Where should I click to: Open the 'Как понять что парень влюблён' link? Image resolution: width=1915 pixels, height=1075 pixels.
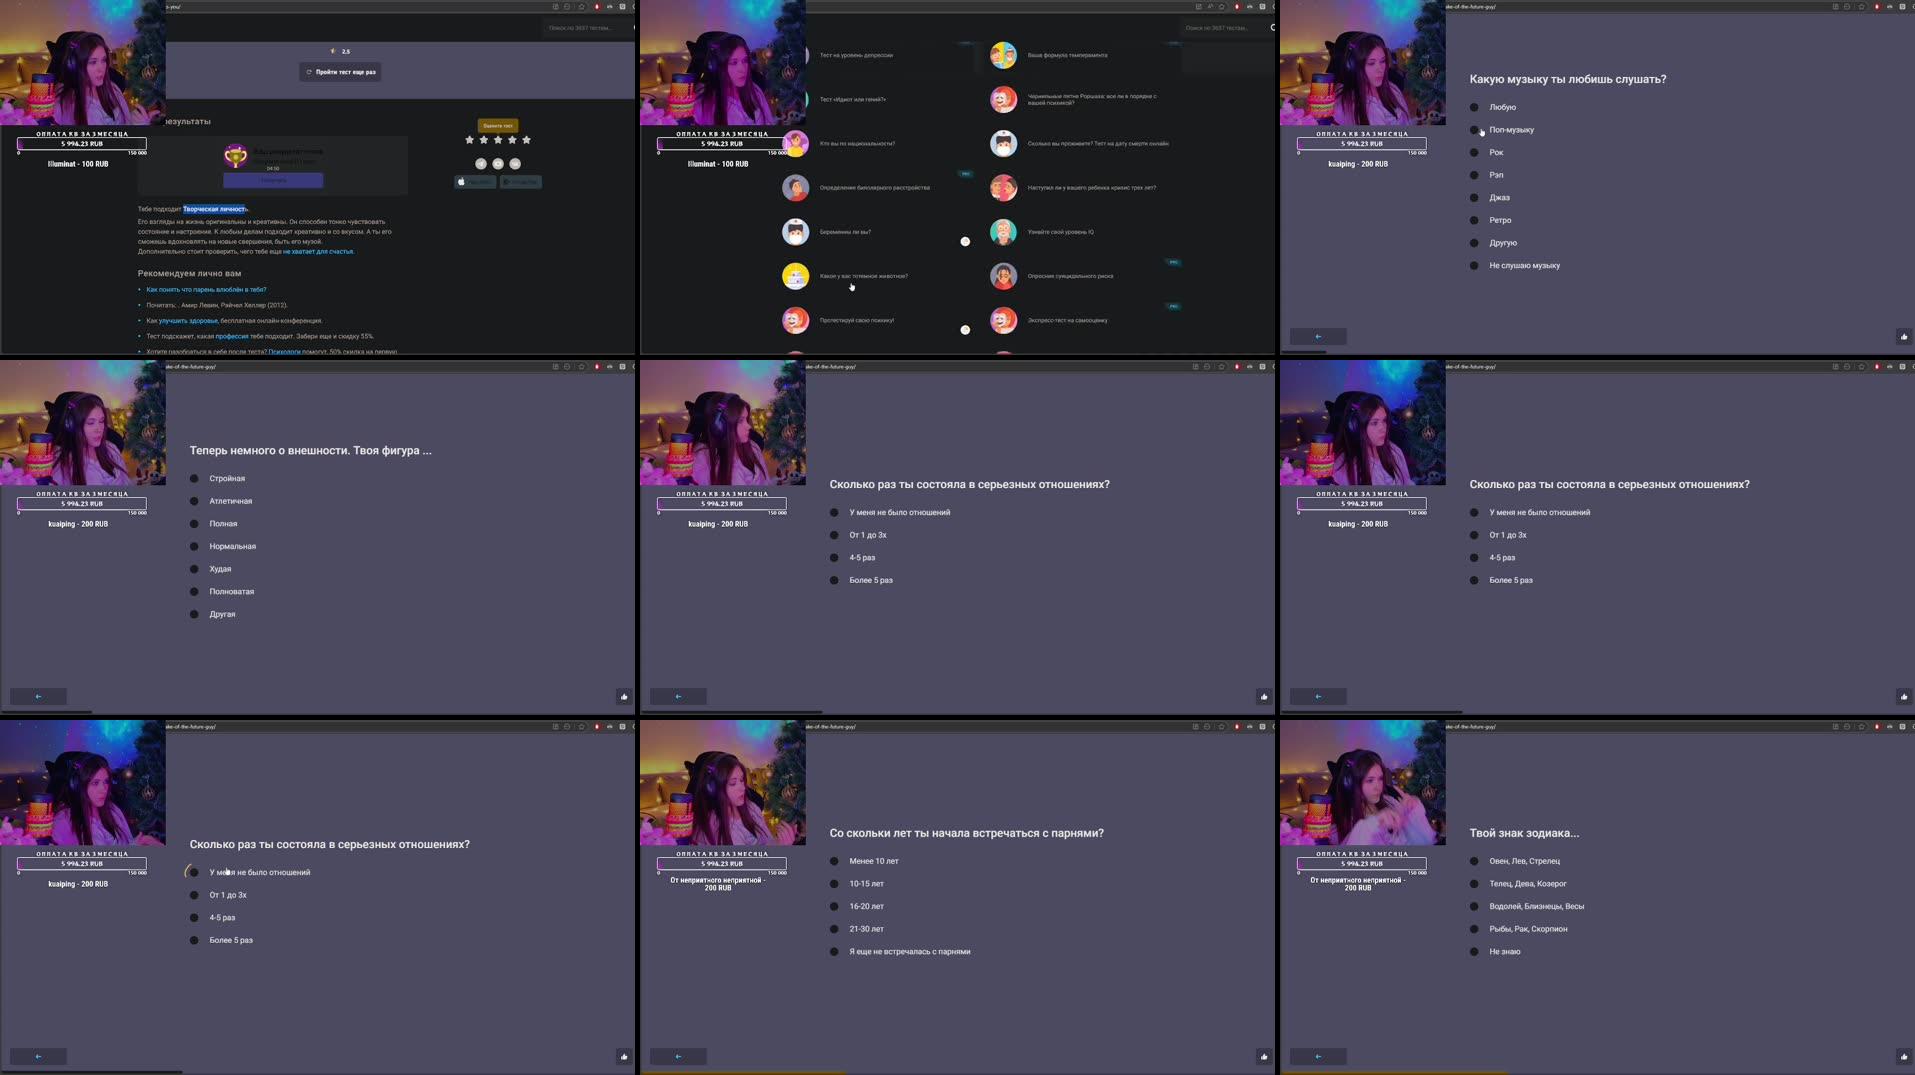click(x=205, y=290)
